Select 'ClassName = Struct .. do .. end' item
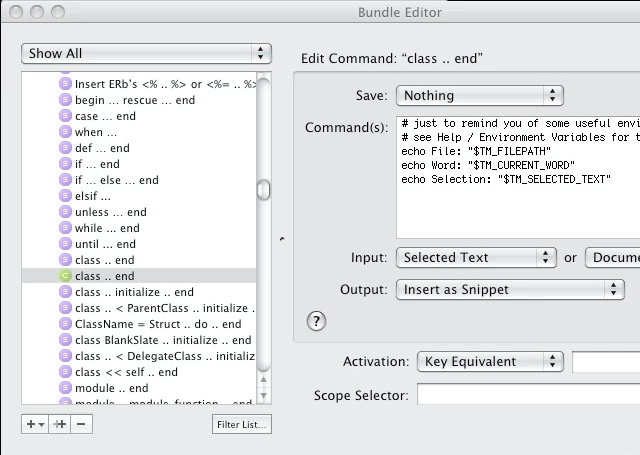Image resolution: width=640 pixels, height=455 pixels. [139, 324]
